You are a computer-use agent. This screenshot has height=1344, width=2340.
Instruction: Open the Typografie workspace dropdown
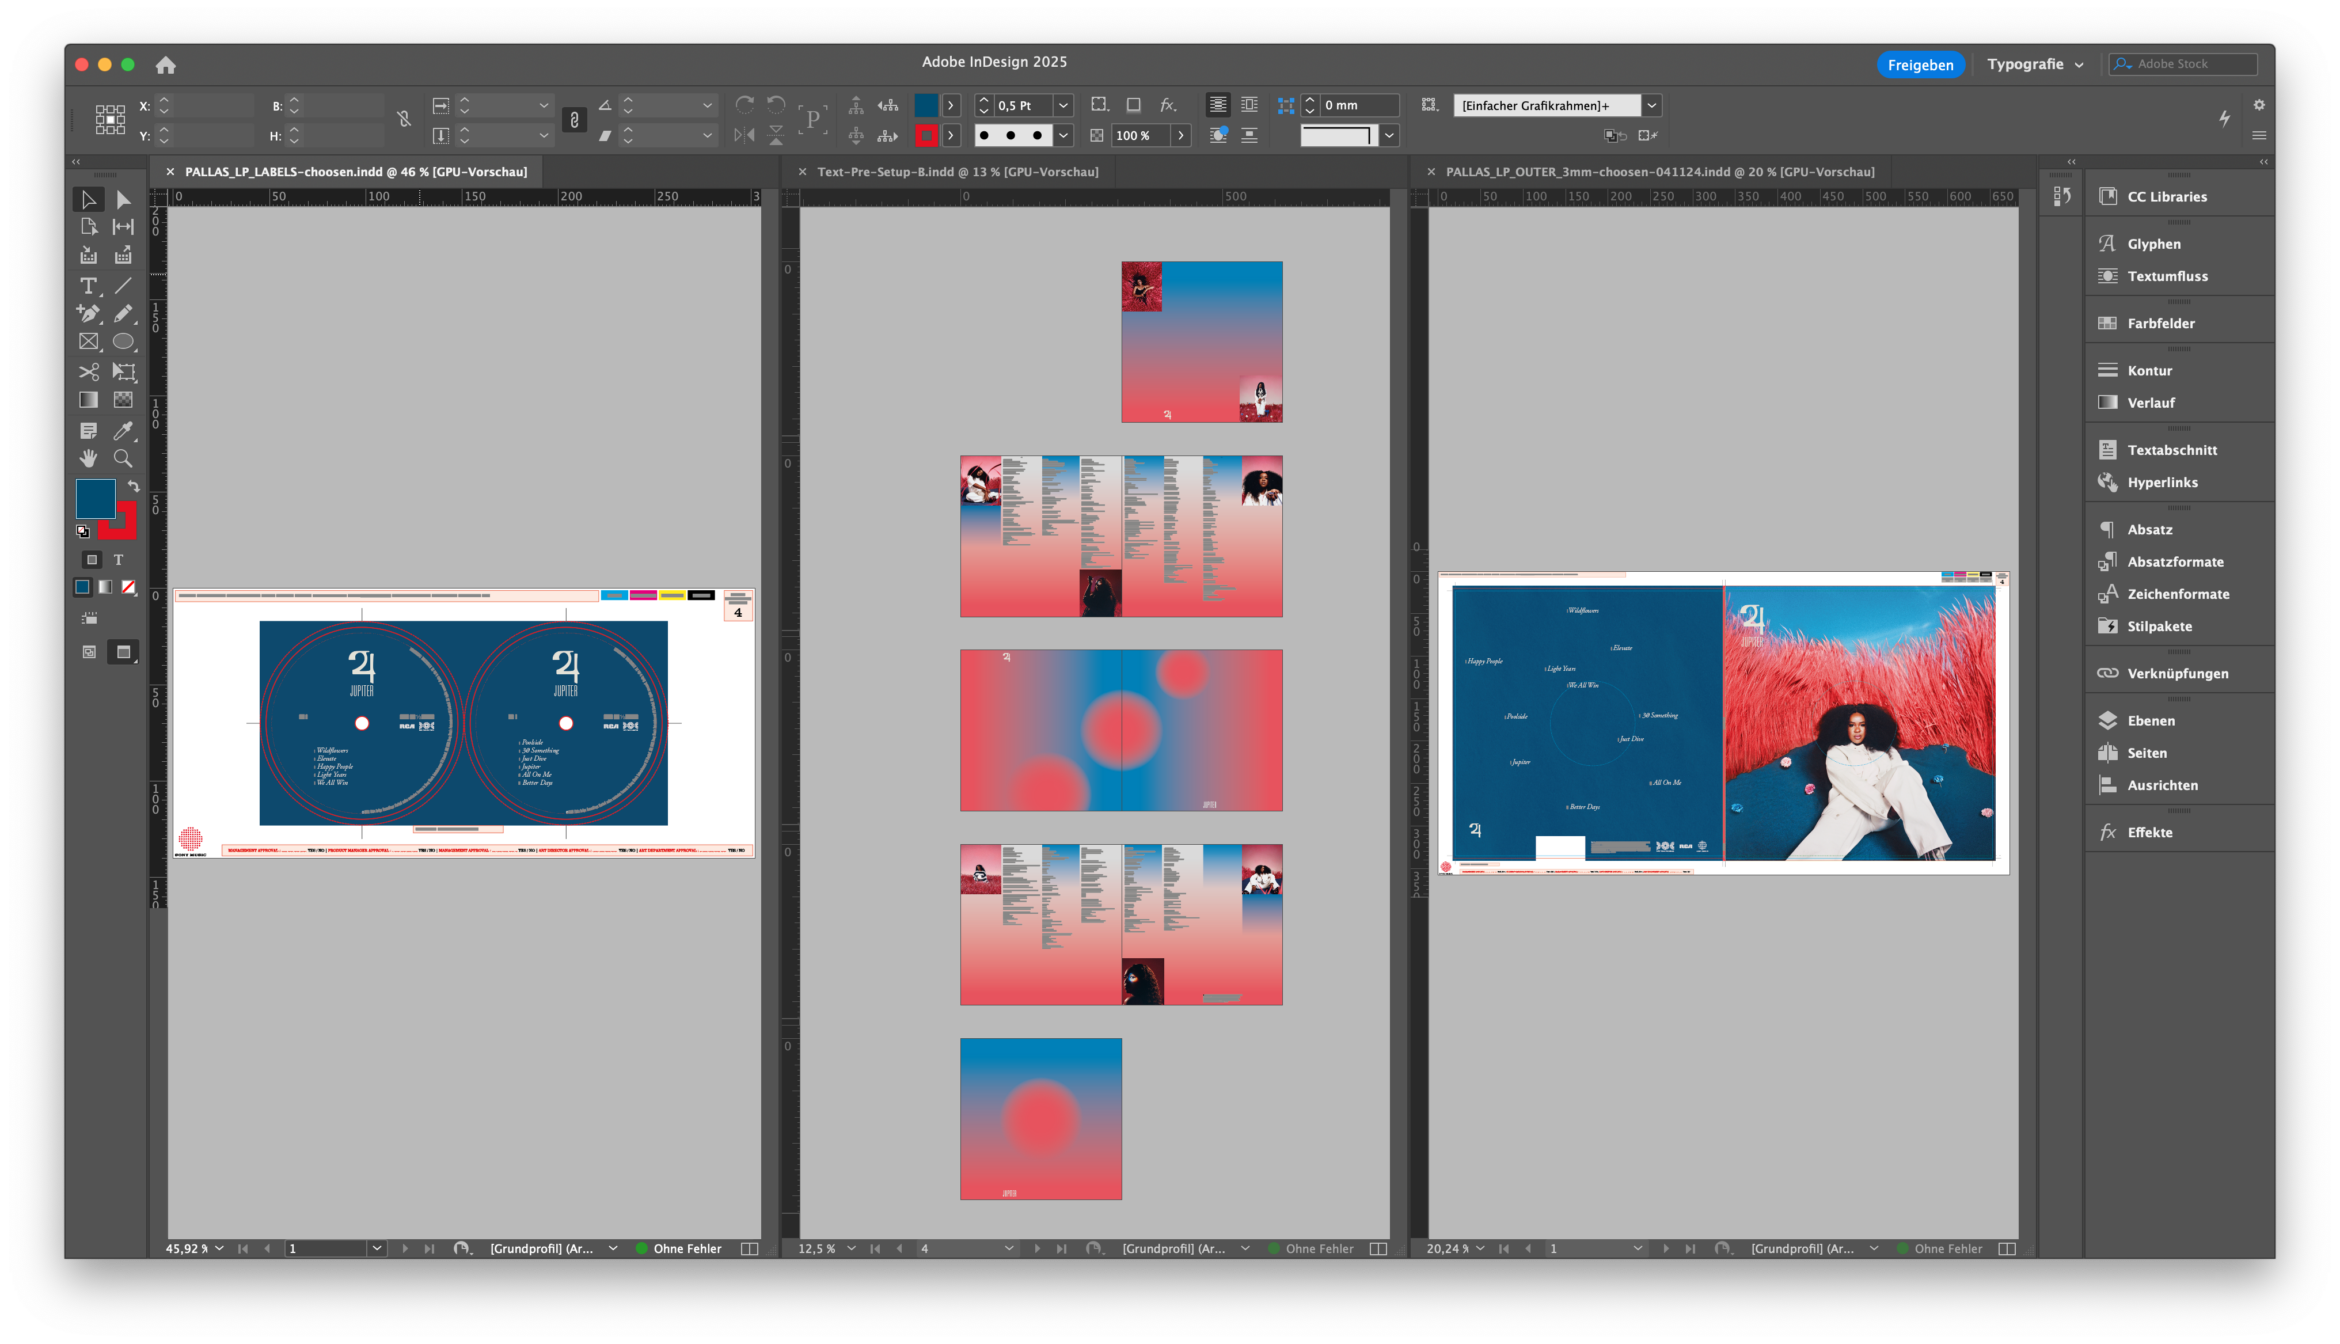click(x=2035, y=64)
